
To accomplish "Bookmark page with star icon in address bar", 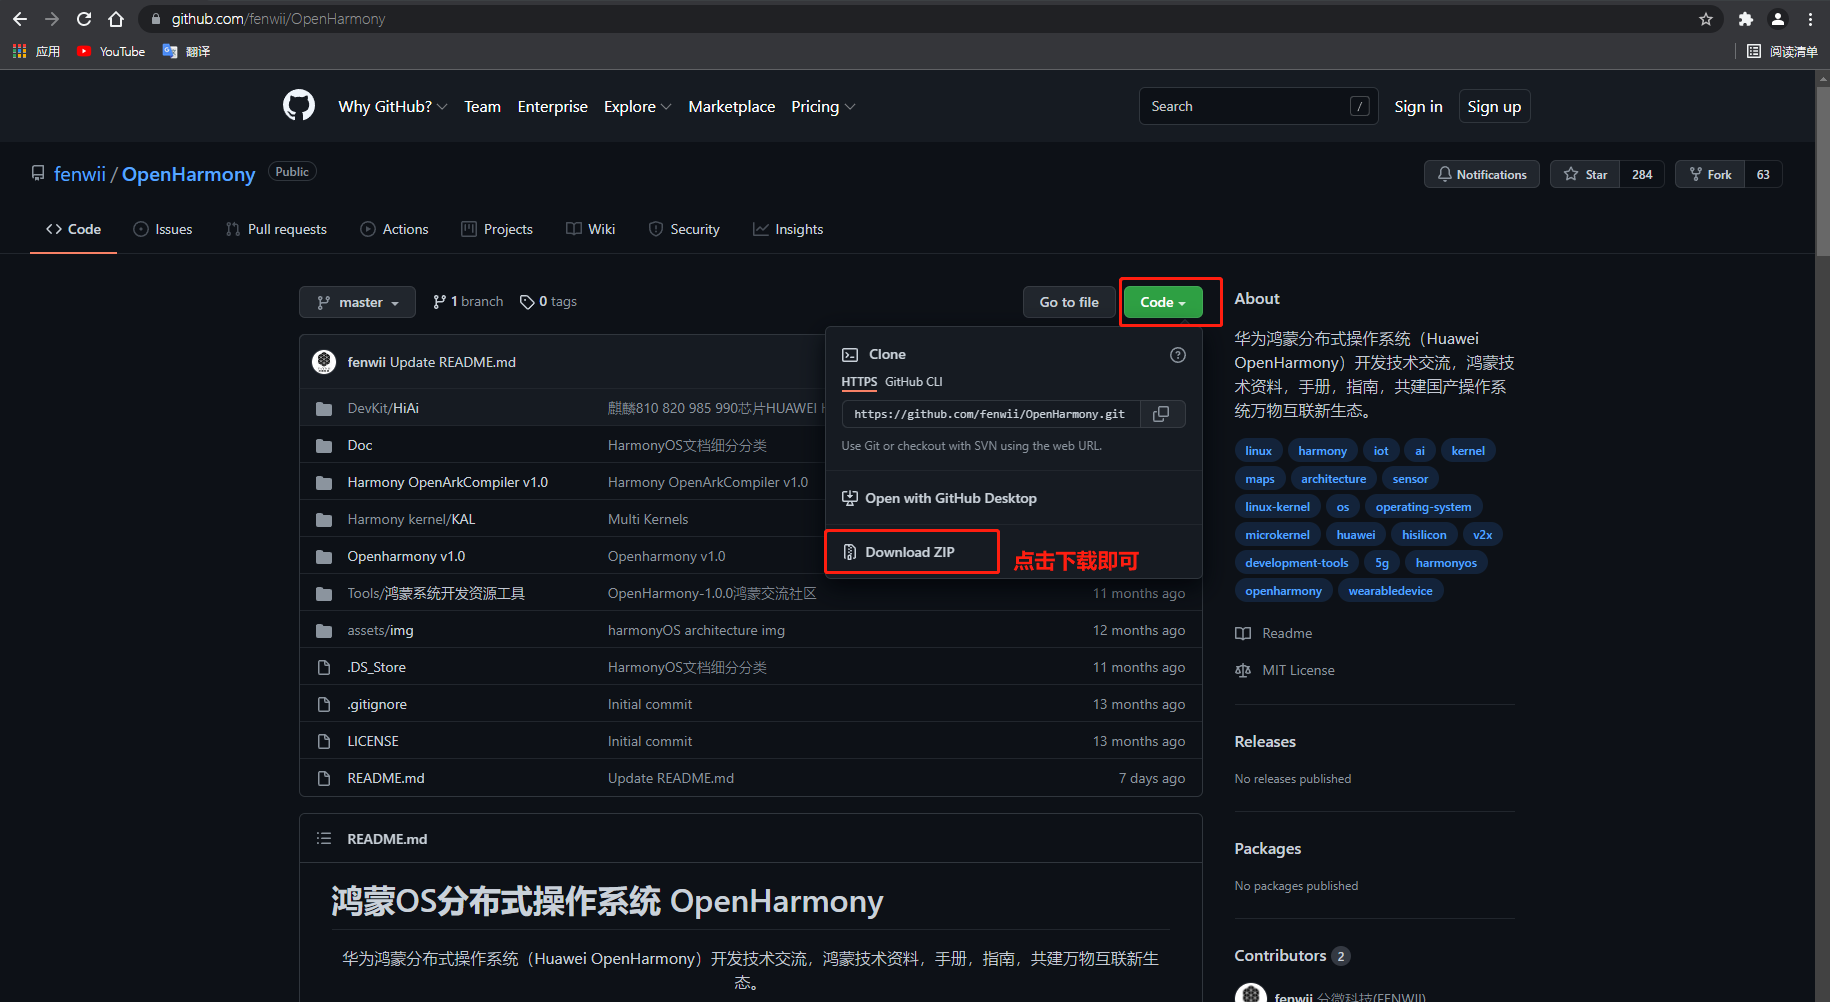I will [1706, 19].
